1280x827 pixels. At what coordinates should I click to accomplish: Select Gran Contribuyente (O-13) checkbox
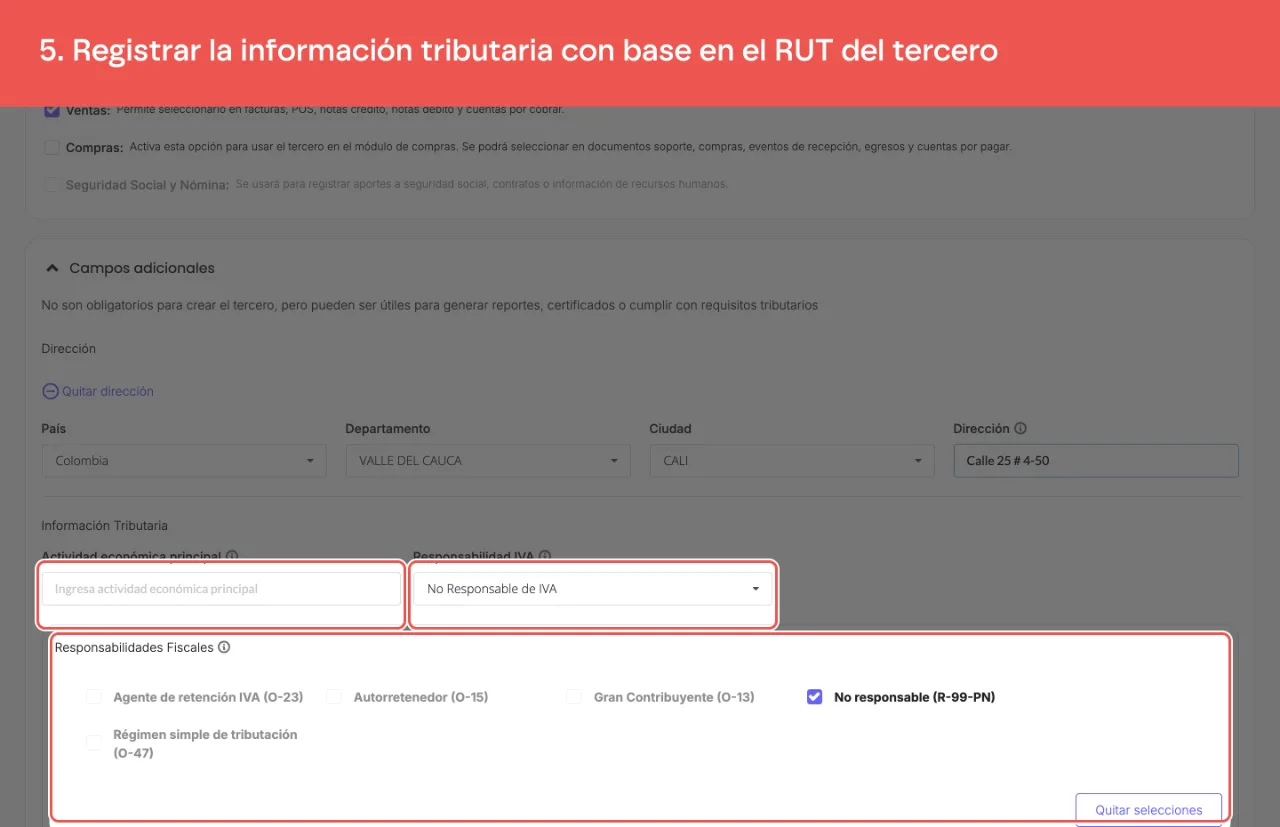click(x=574, y=697)
